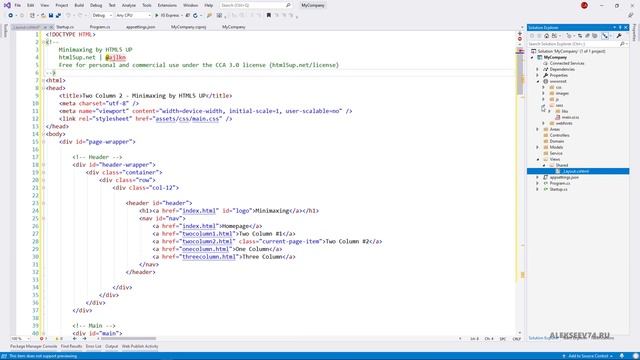Screen dimensions: 640x360
Task: Start debugging with IIS Express button
Action: [x=167, y=16]
